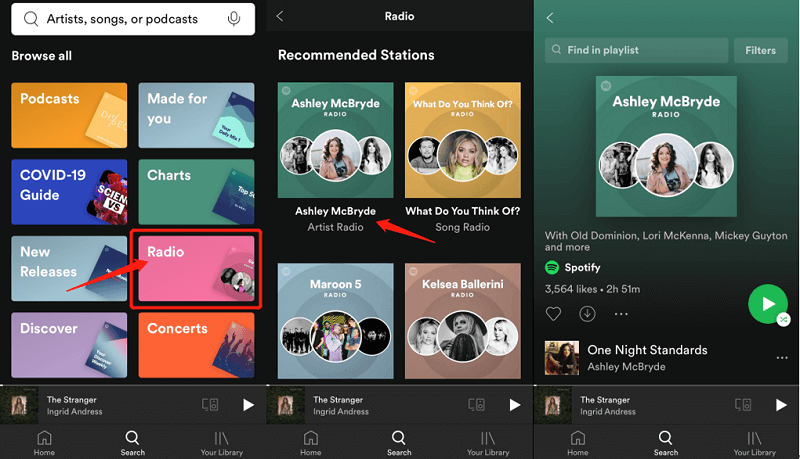Click the Find in playlist search field
This screenshot has height=459, width=800.
tap(636, 50)
